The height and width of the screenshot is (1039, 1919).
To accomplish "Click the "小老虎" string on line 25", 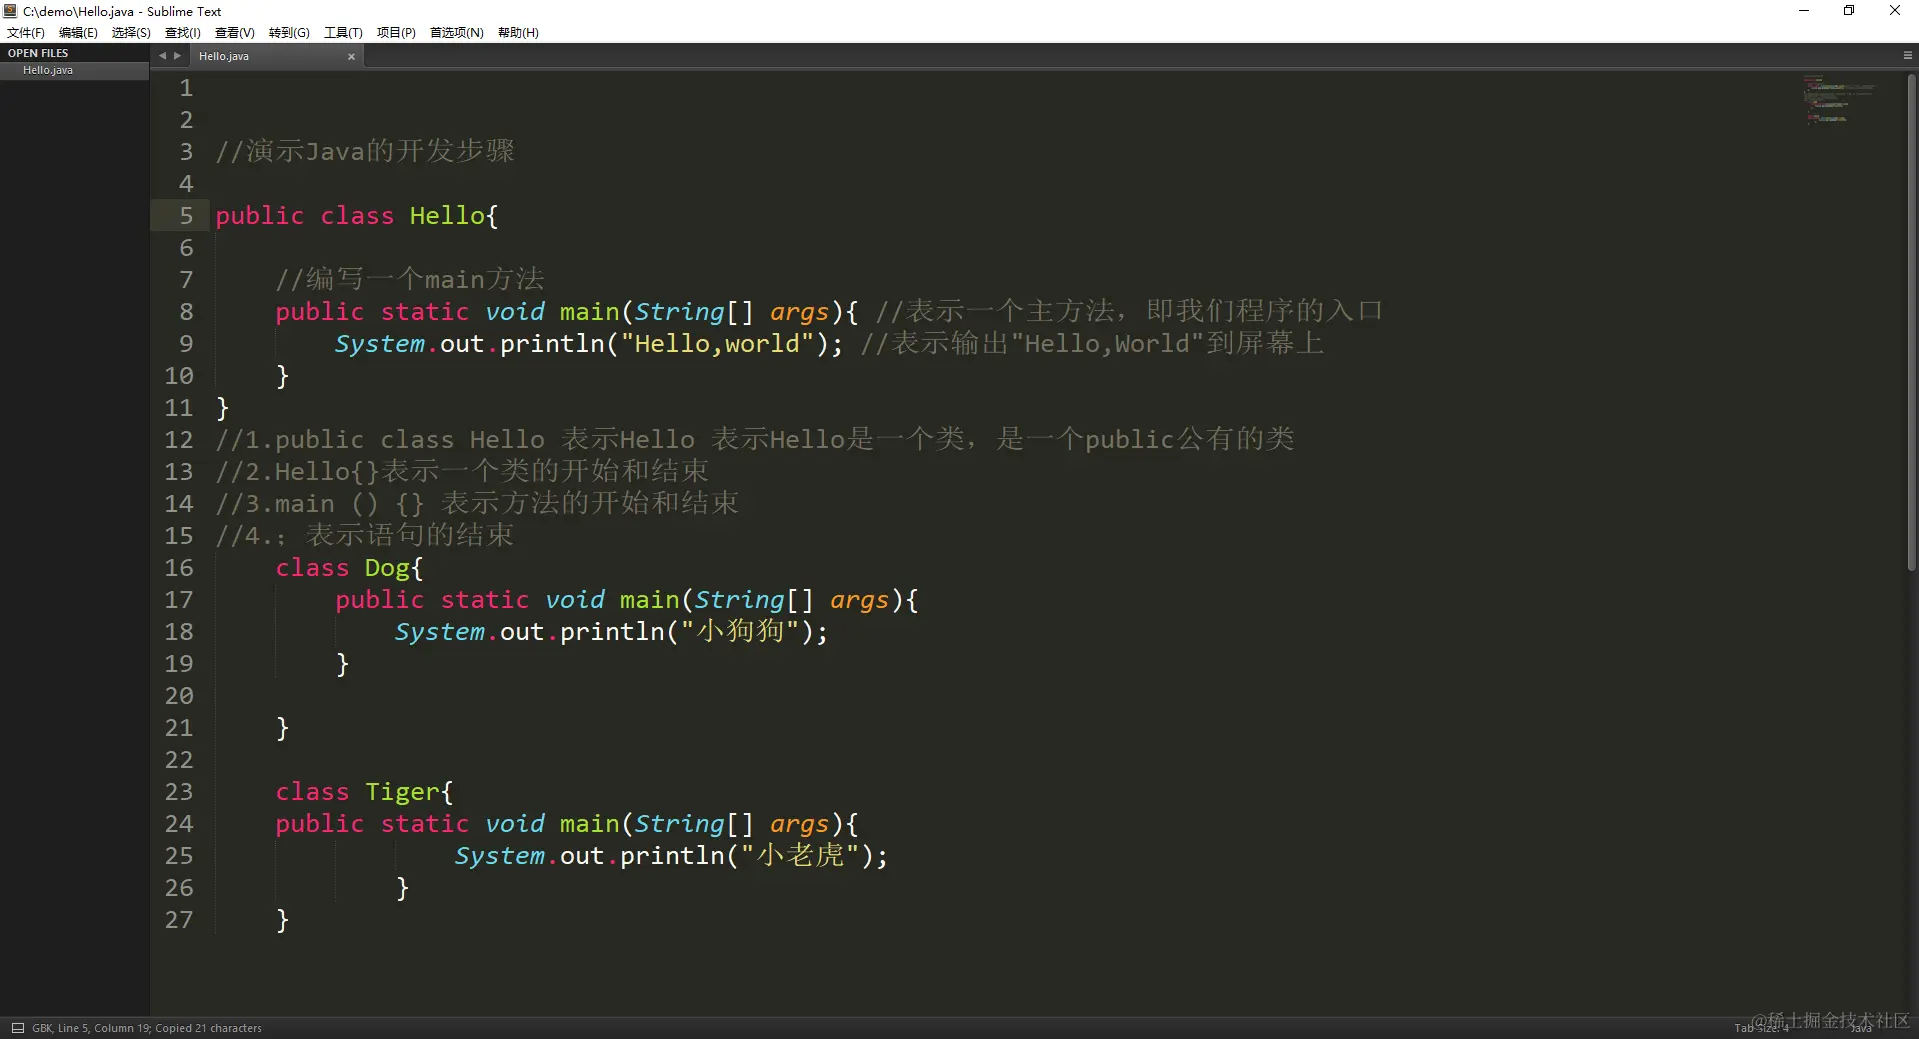I will point(800,856).
